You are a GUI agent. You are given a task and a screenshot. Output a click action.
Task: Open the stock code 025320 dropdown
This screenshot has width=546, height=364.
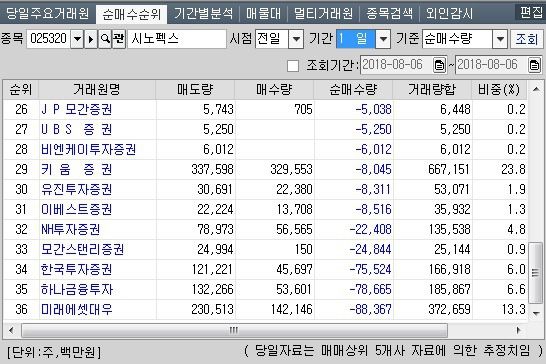[77, 39]
